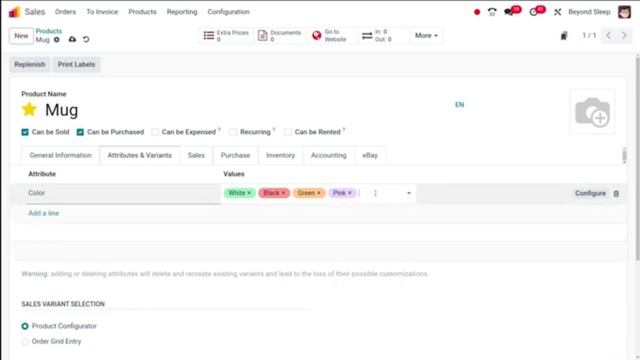
Task: Click Configure on Color line
Action: [590, 193]
